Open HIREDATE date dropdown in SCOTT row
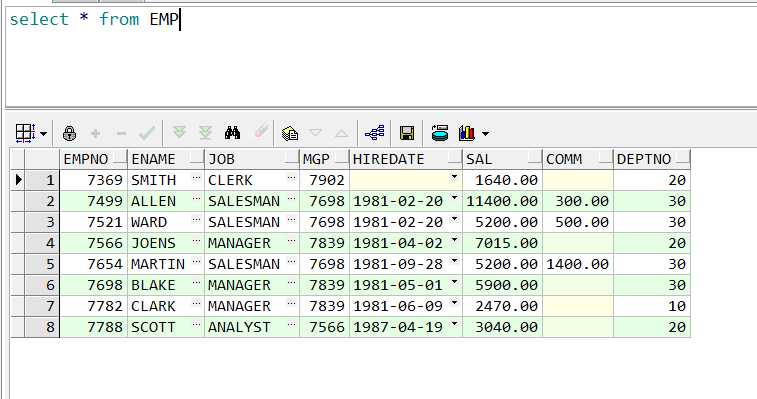Viewport: 757px width, 399px height. tap(454, 324)
